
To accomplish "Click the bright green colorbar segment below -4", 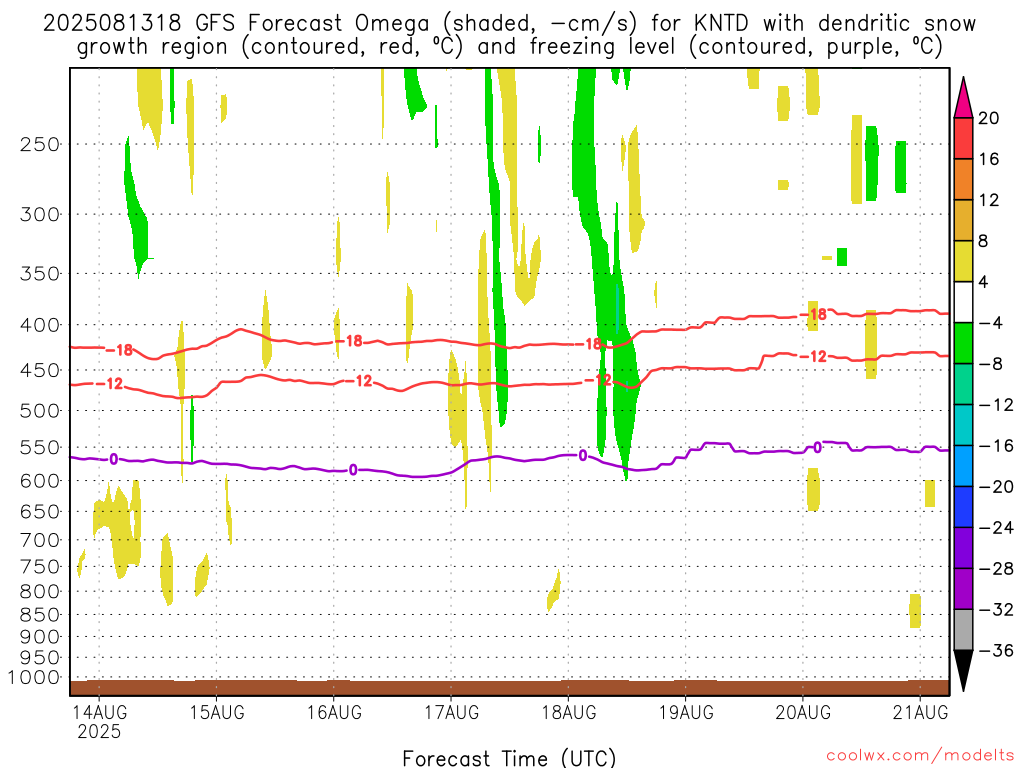I will (963, 344).
